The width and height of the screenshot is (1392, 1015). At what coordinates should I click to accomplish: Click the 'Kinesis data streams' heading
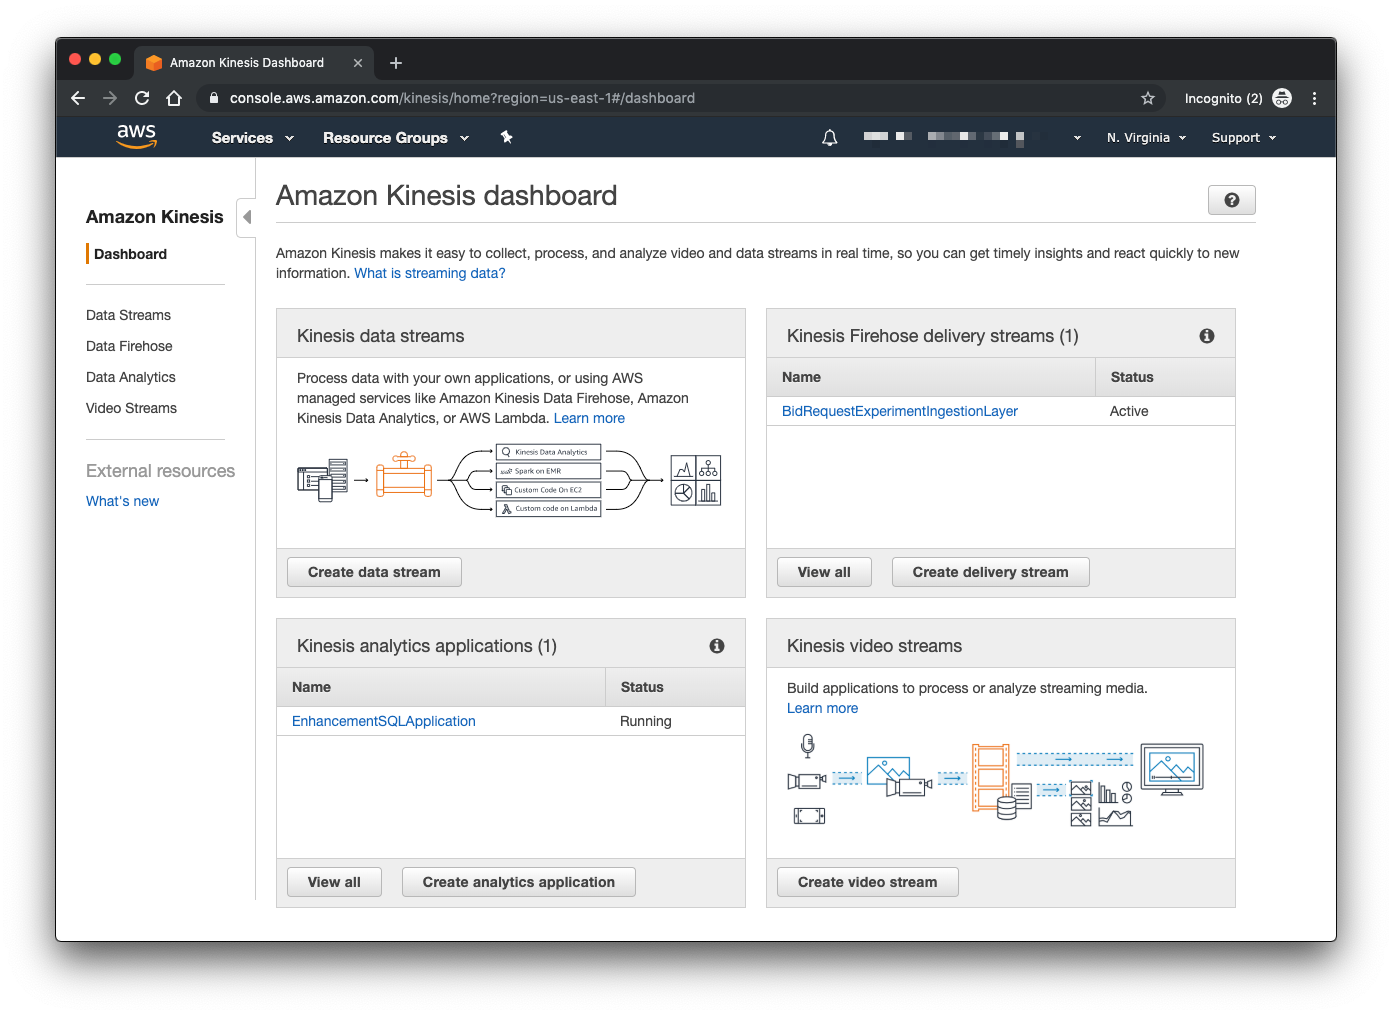pos(380,336)
